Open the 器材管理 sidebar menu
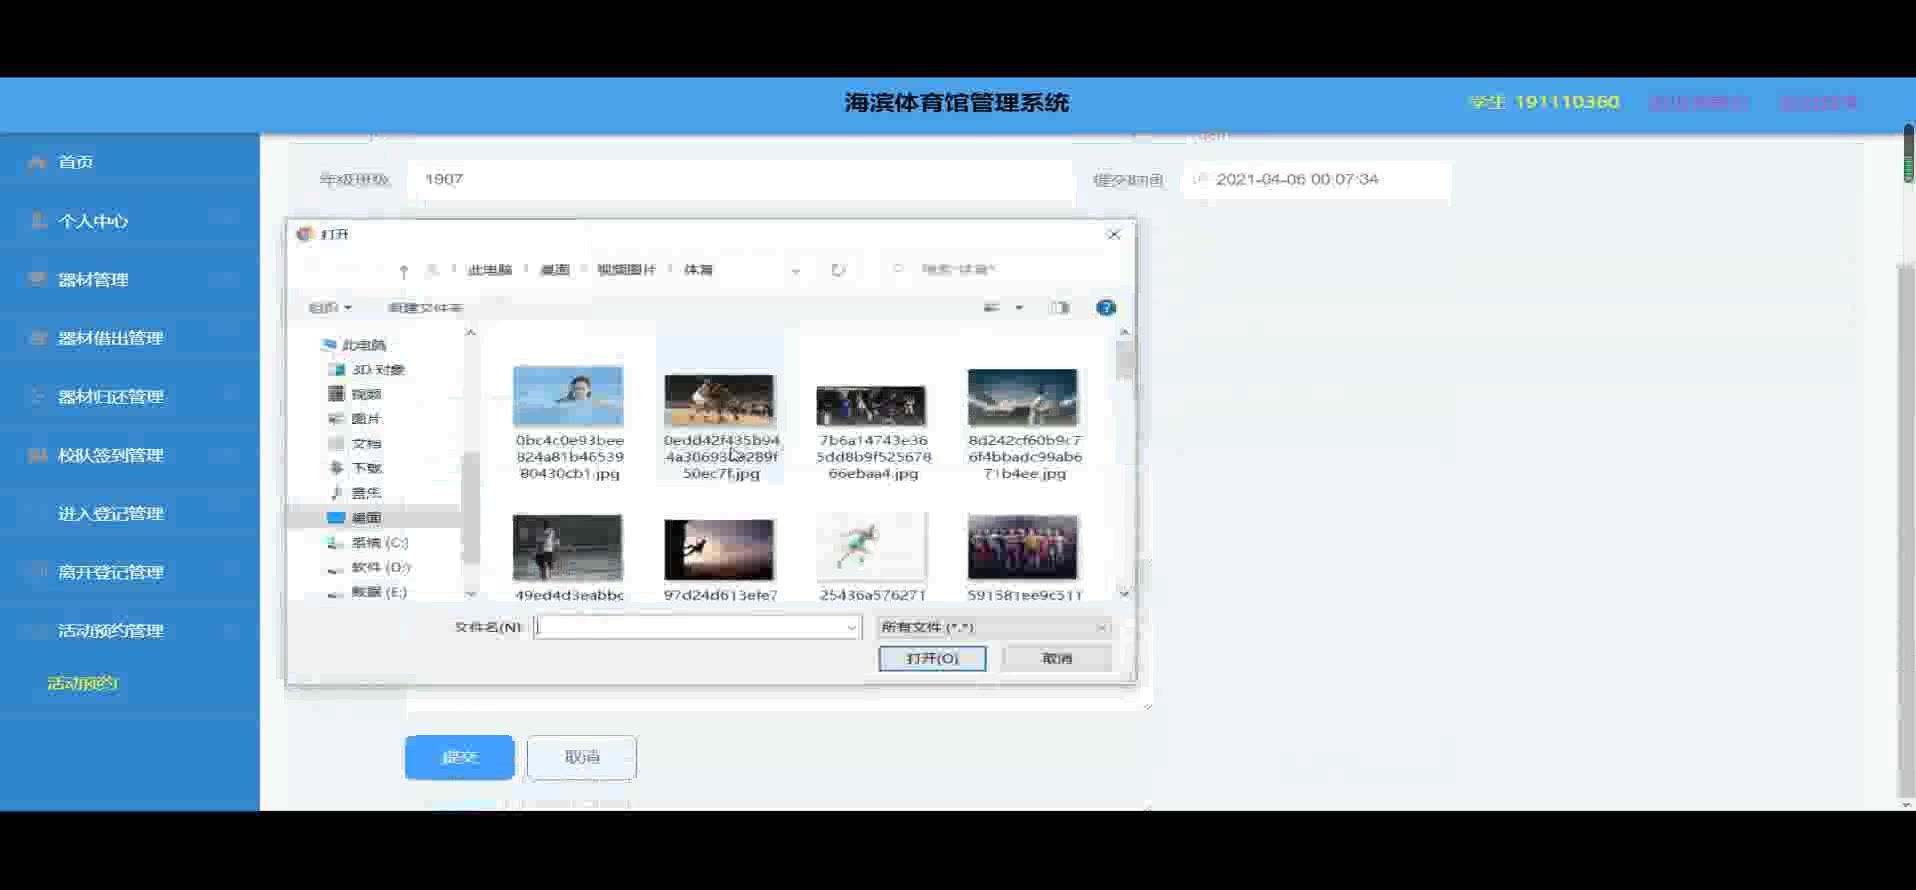Viewport: 1916px width, 890px height. point(93,280)
